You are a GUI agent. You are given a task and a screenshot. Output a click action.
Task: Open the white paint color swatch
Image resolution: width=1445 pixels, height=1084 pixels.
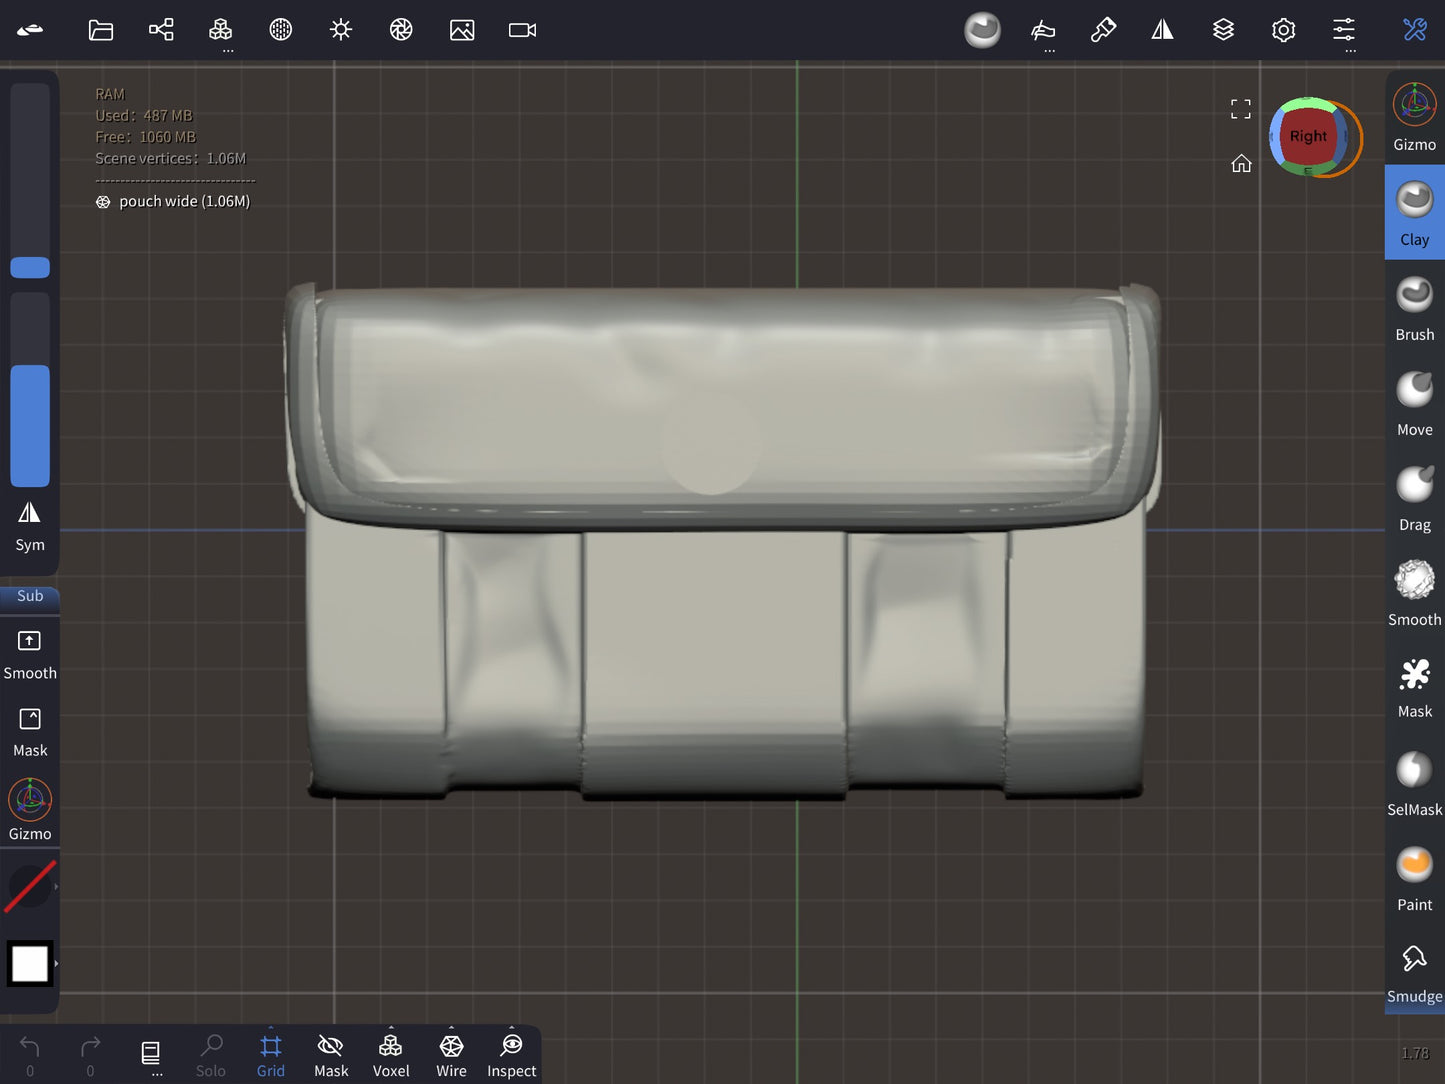click(30, 964)
